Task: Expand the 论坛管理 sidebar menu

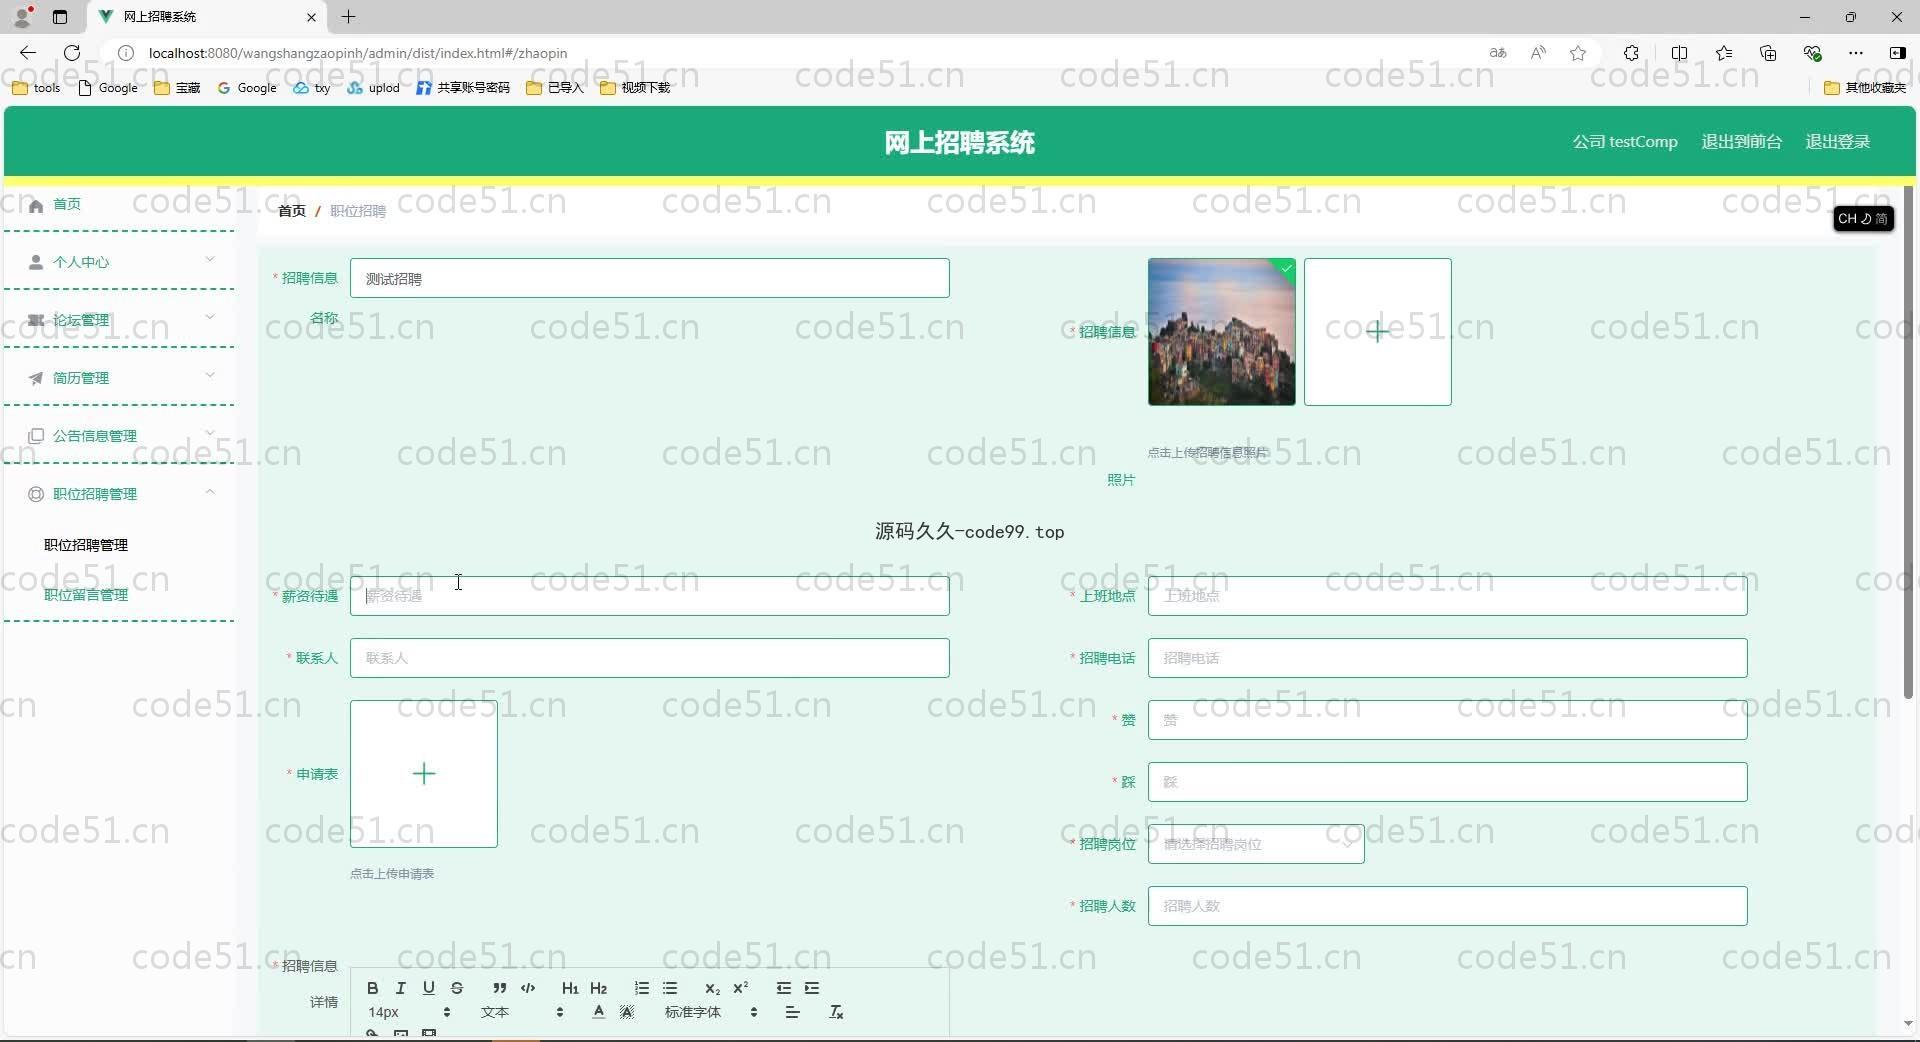Action: (119, 320)
